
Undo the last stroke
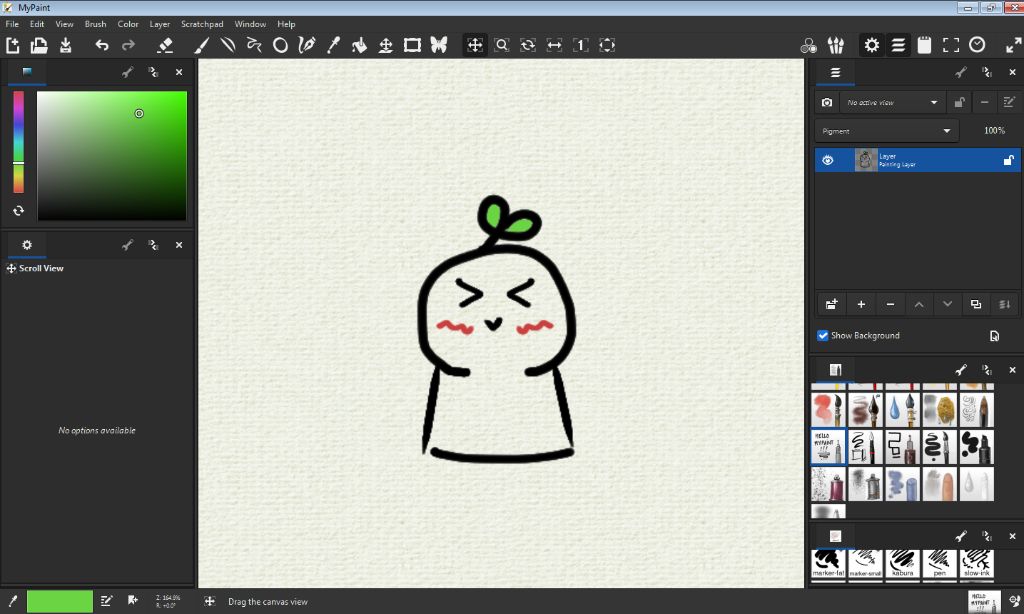click(101, 45)
